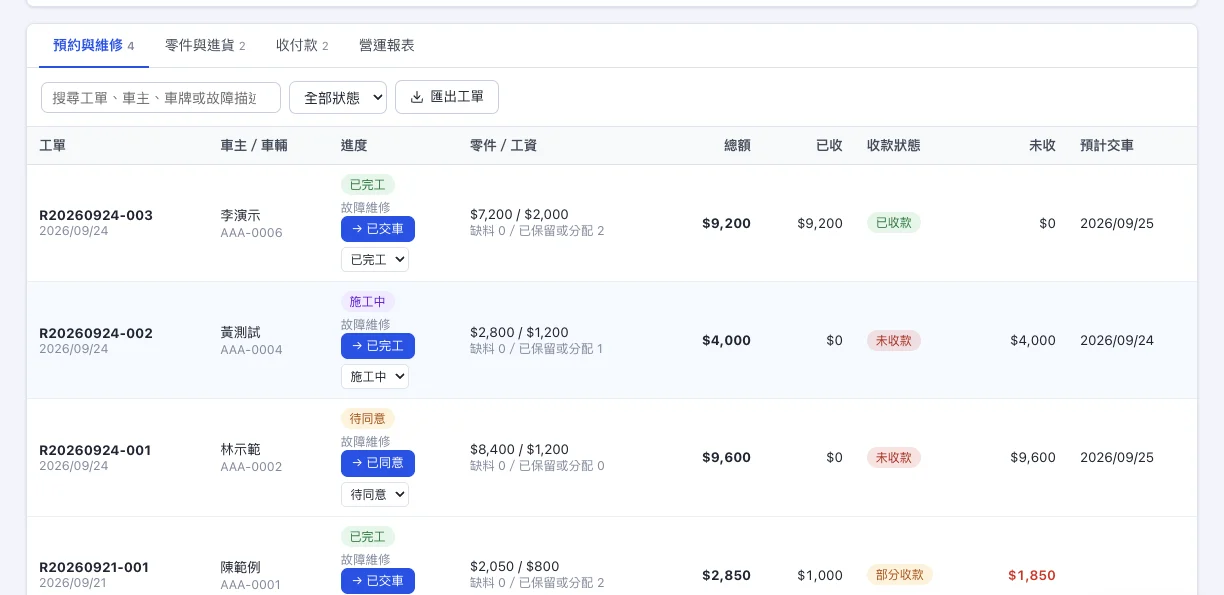
Task: Click the 匯出工單 export button
Action: click(447, 97)
